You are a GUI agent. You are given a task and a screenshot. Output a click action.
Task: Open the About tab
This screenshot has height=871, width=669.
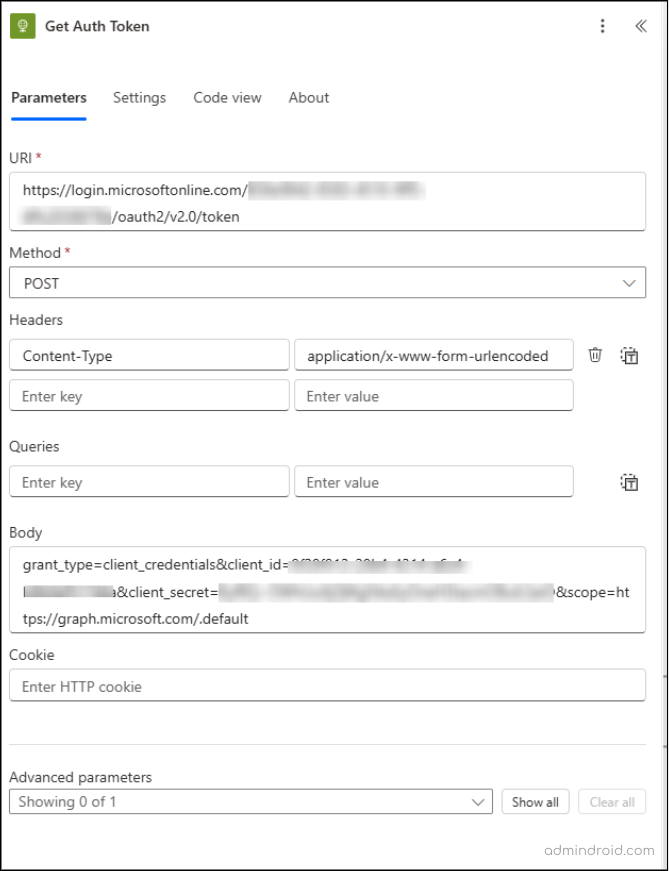click(x=308, y=98)
